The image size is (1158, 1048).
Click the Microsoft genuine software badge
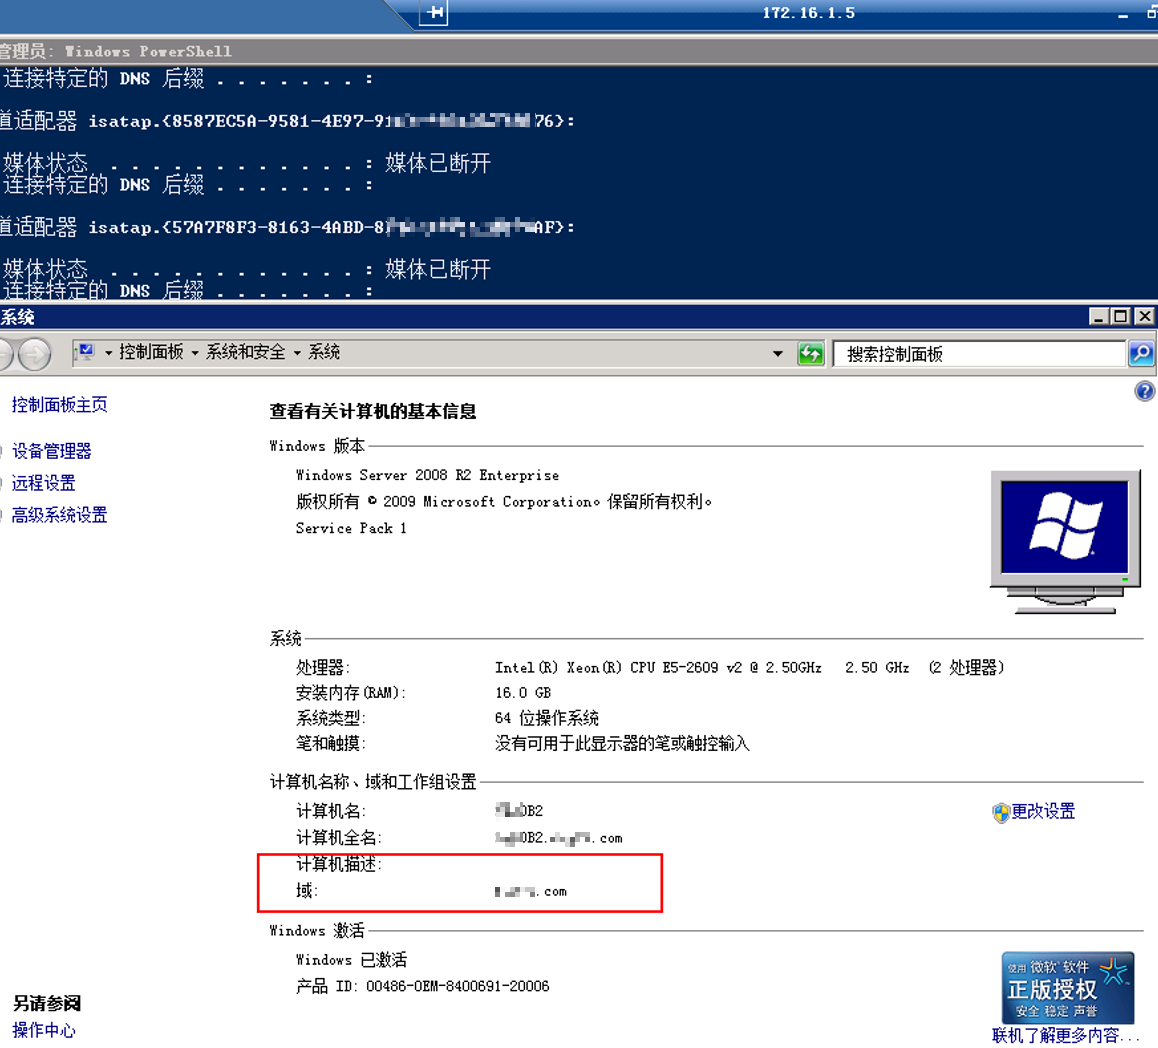(x=1067, y=987)
